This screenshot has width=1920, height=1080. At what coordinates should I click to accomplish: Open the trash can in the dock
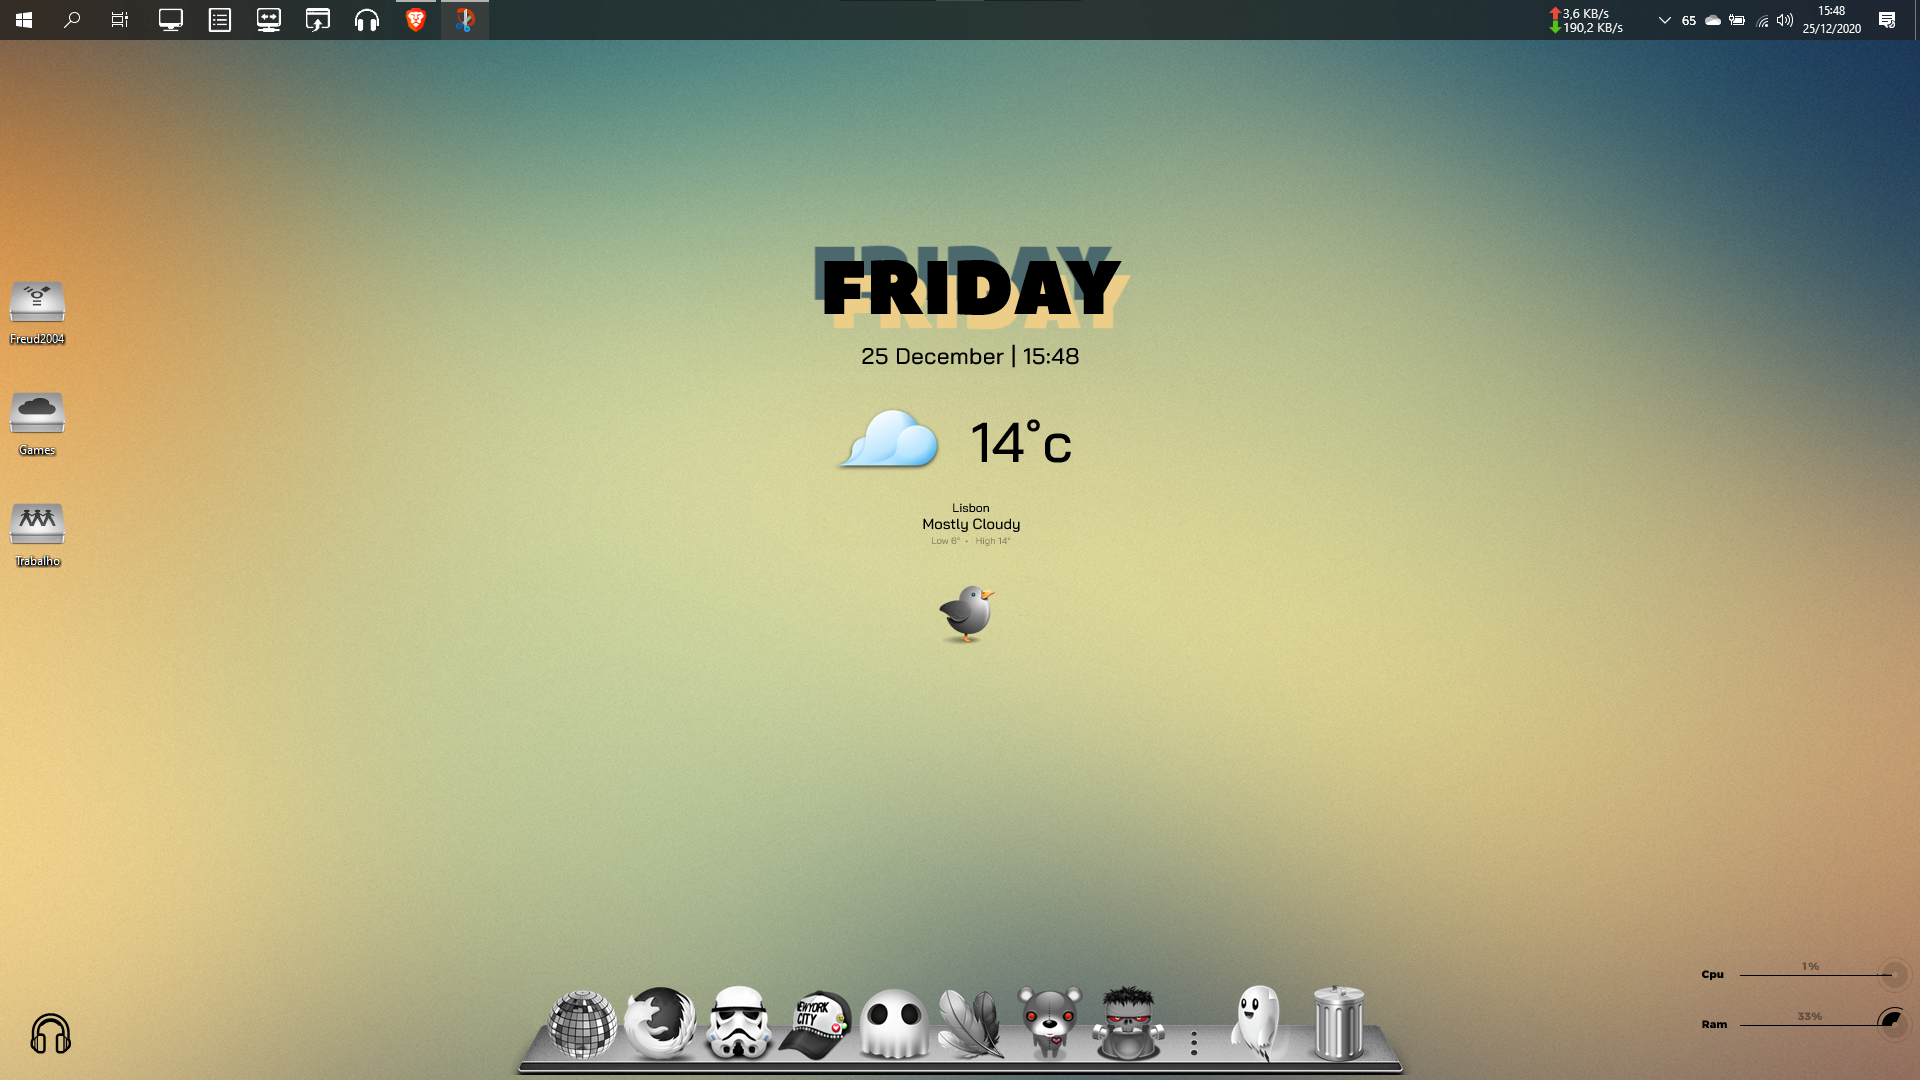(1338, 1023)
